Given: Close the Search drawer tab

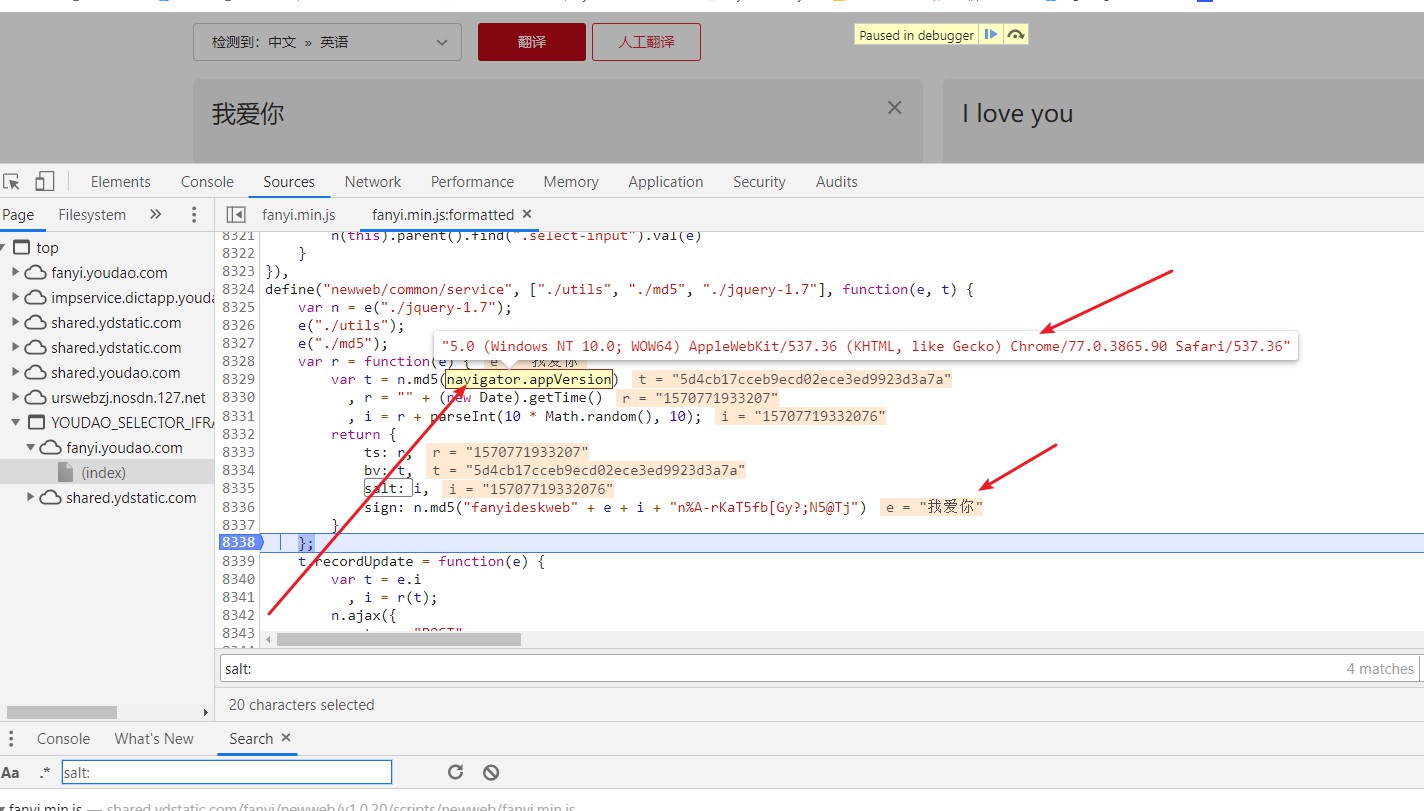Looking at the screenshot, I should point(286,738).
